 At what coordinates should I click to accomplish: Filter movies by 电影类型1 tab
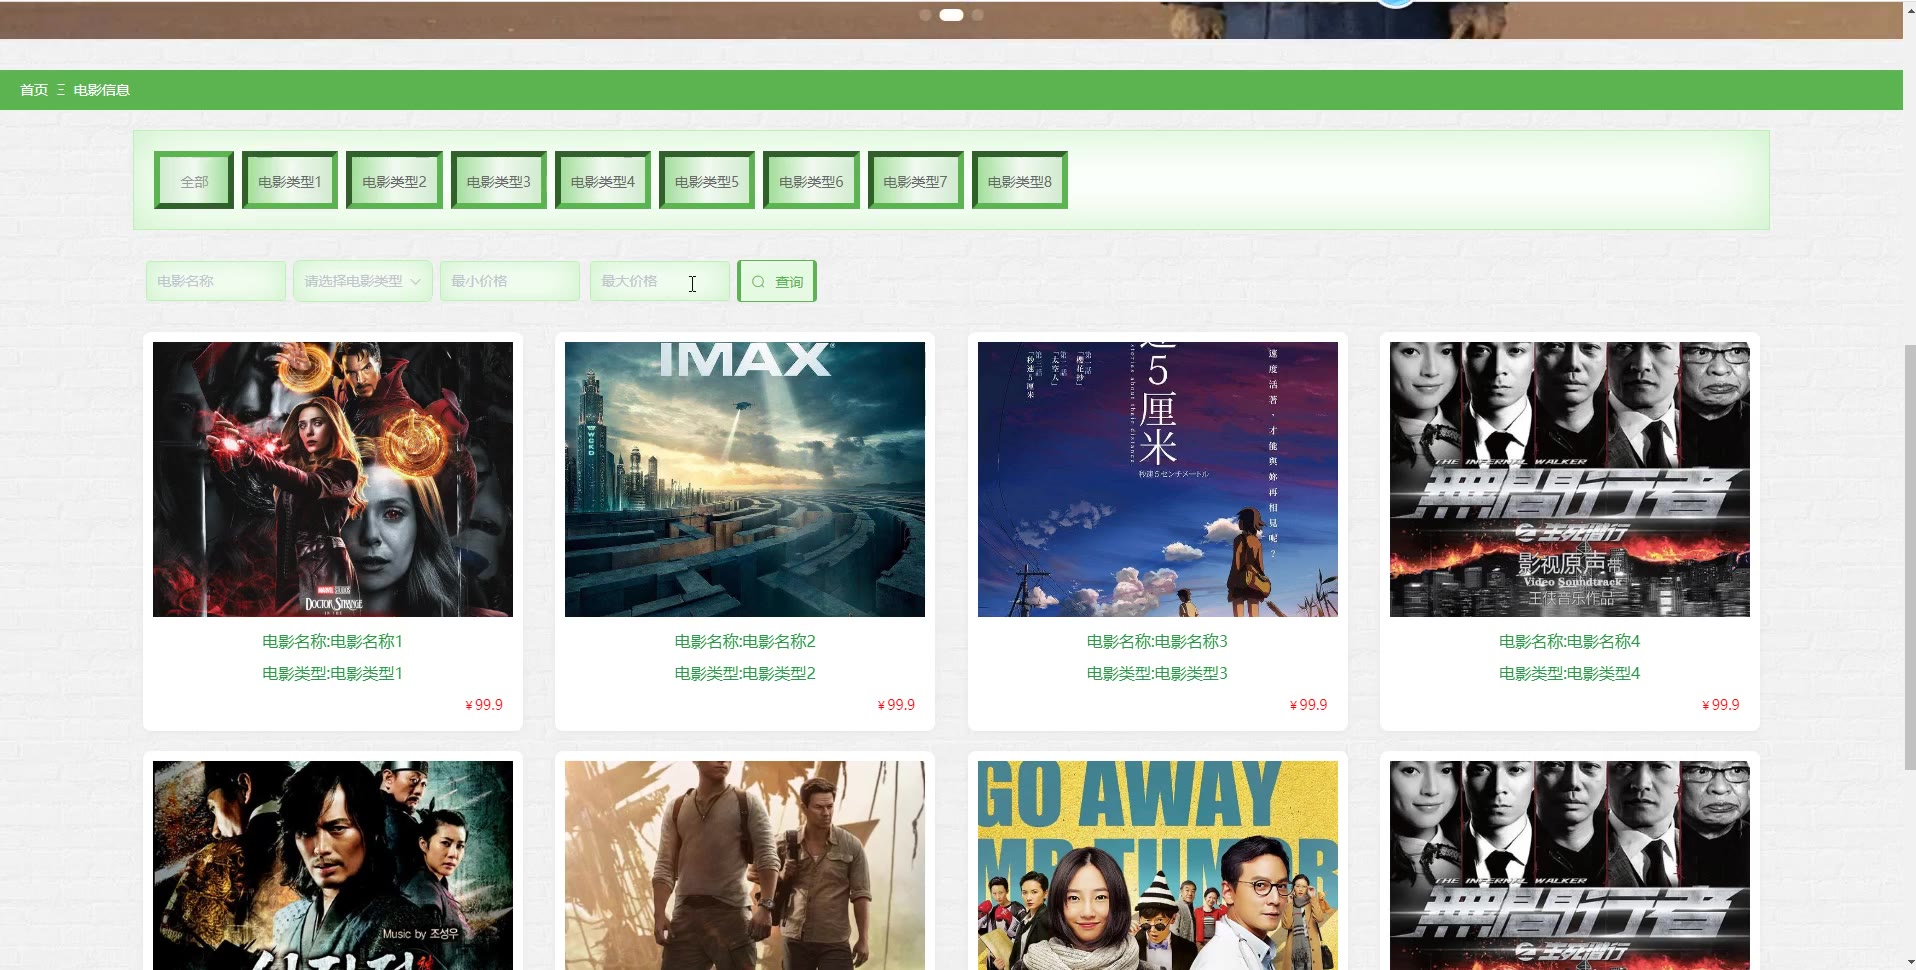(x=290, y=181)
